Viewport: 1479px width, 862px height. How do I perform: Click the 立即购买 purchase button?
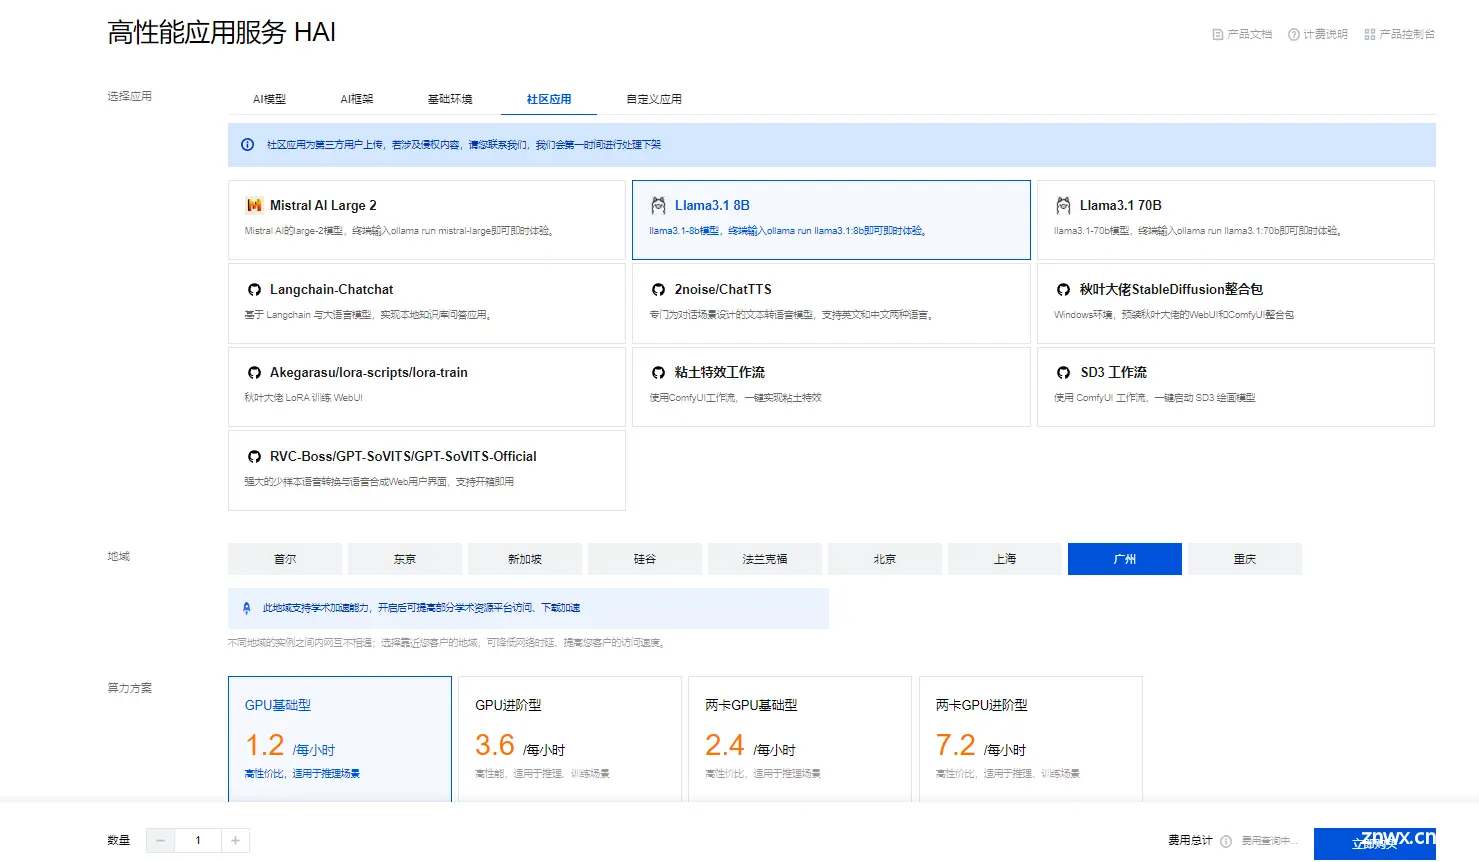click(x=1375, y=844)
